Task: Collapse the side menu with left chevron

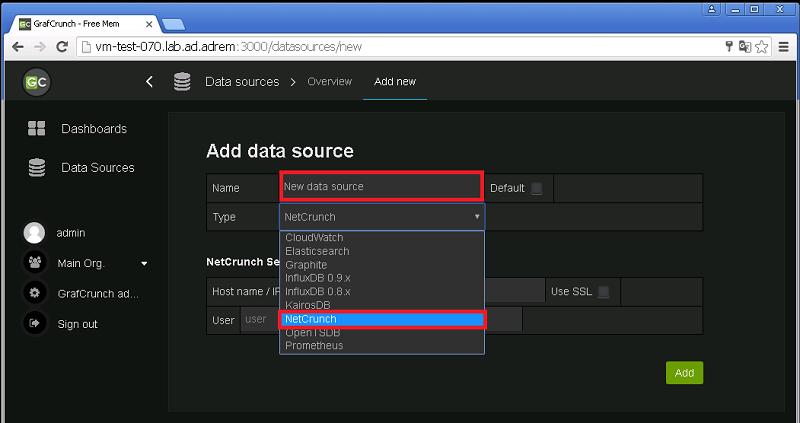Action: pyautogui.click(x=149, y=82)
